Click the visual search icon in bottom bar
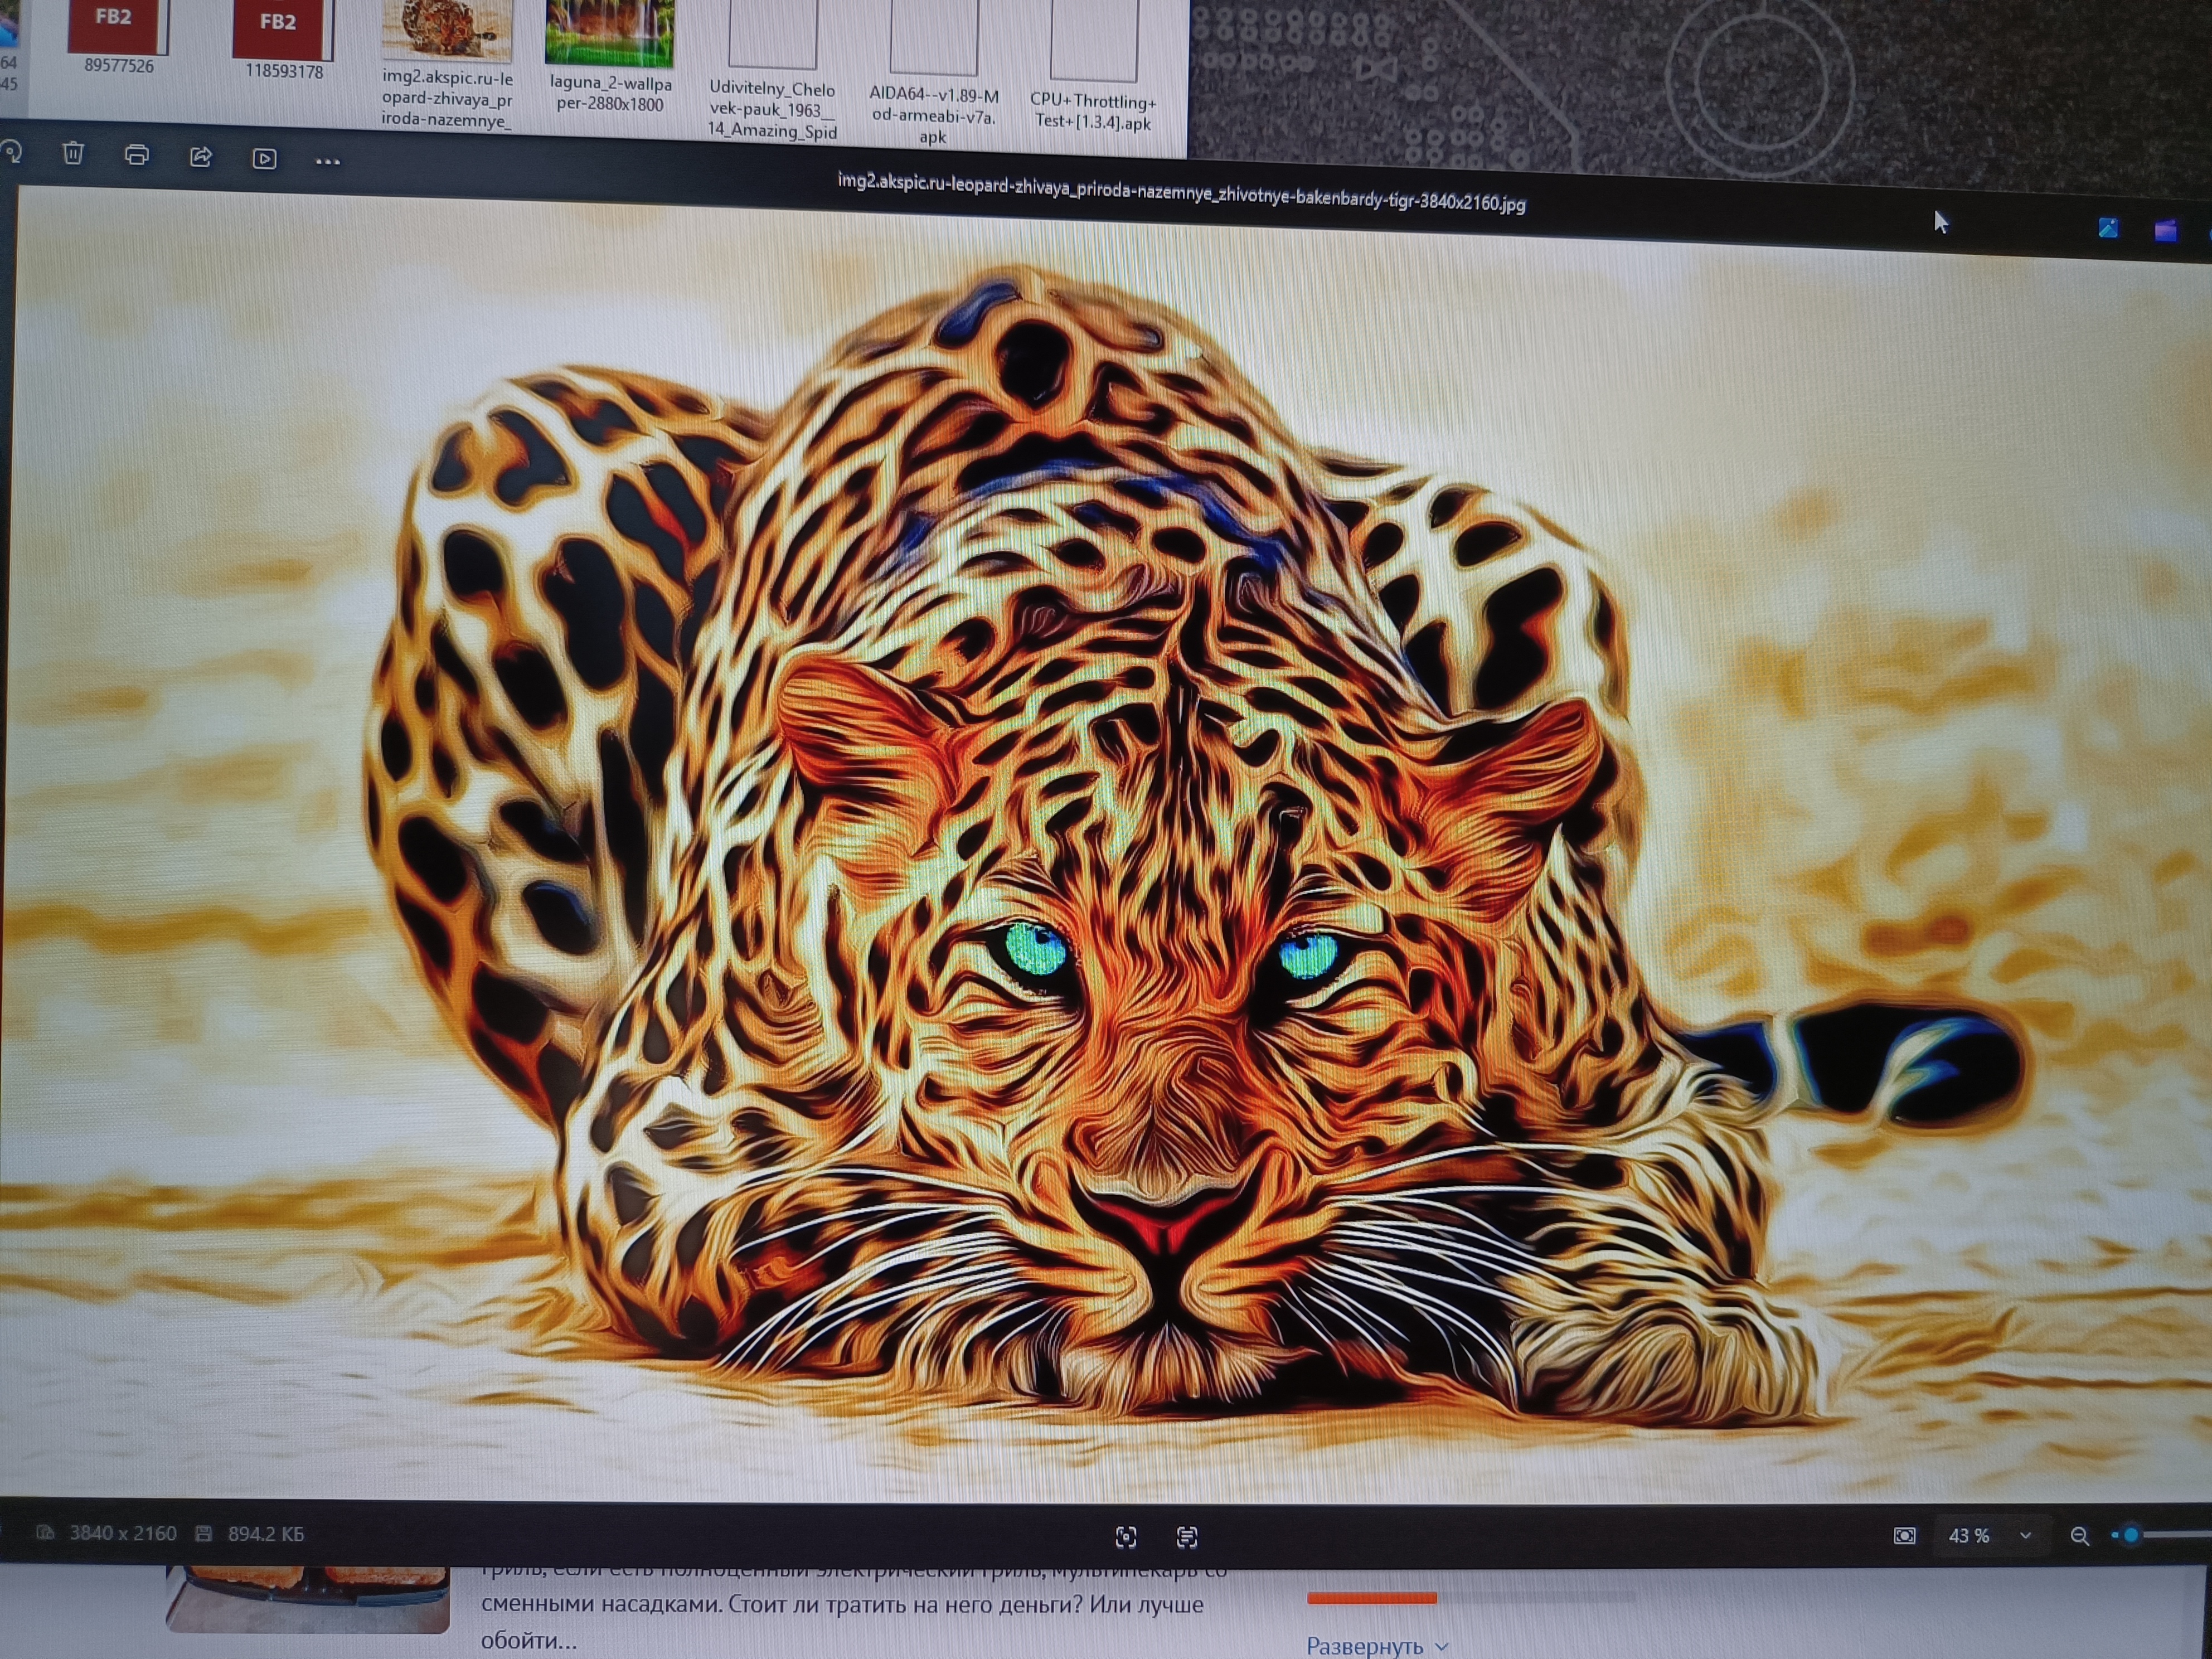2212x1659 pixels. pos(1126,1537)
